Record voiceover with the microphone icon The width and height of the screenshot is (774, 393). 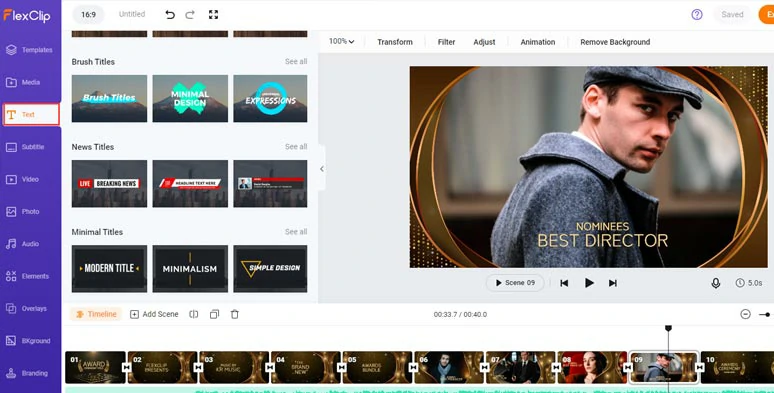click(716, 283)
